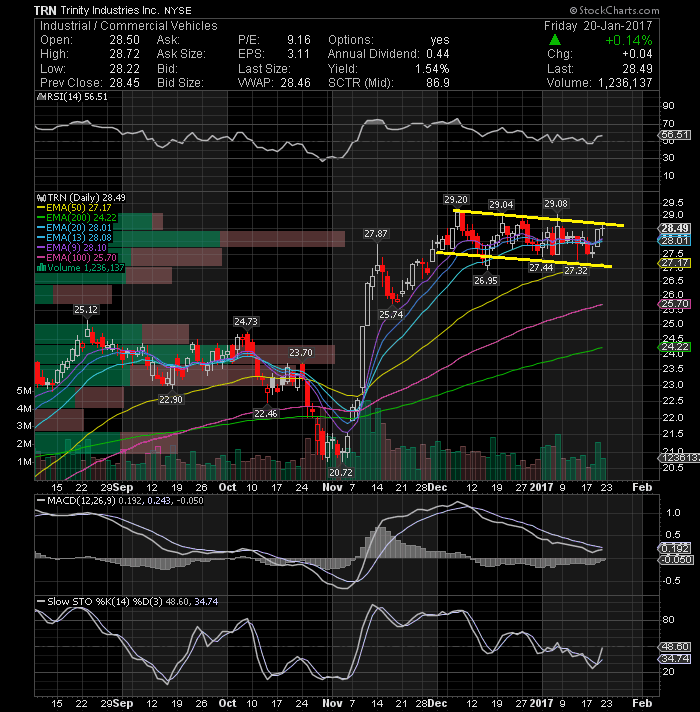This screenshot has height=712, width=700.
Task: Click the 34.74 stochastic axis tag
Action: pos(675,658)
